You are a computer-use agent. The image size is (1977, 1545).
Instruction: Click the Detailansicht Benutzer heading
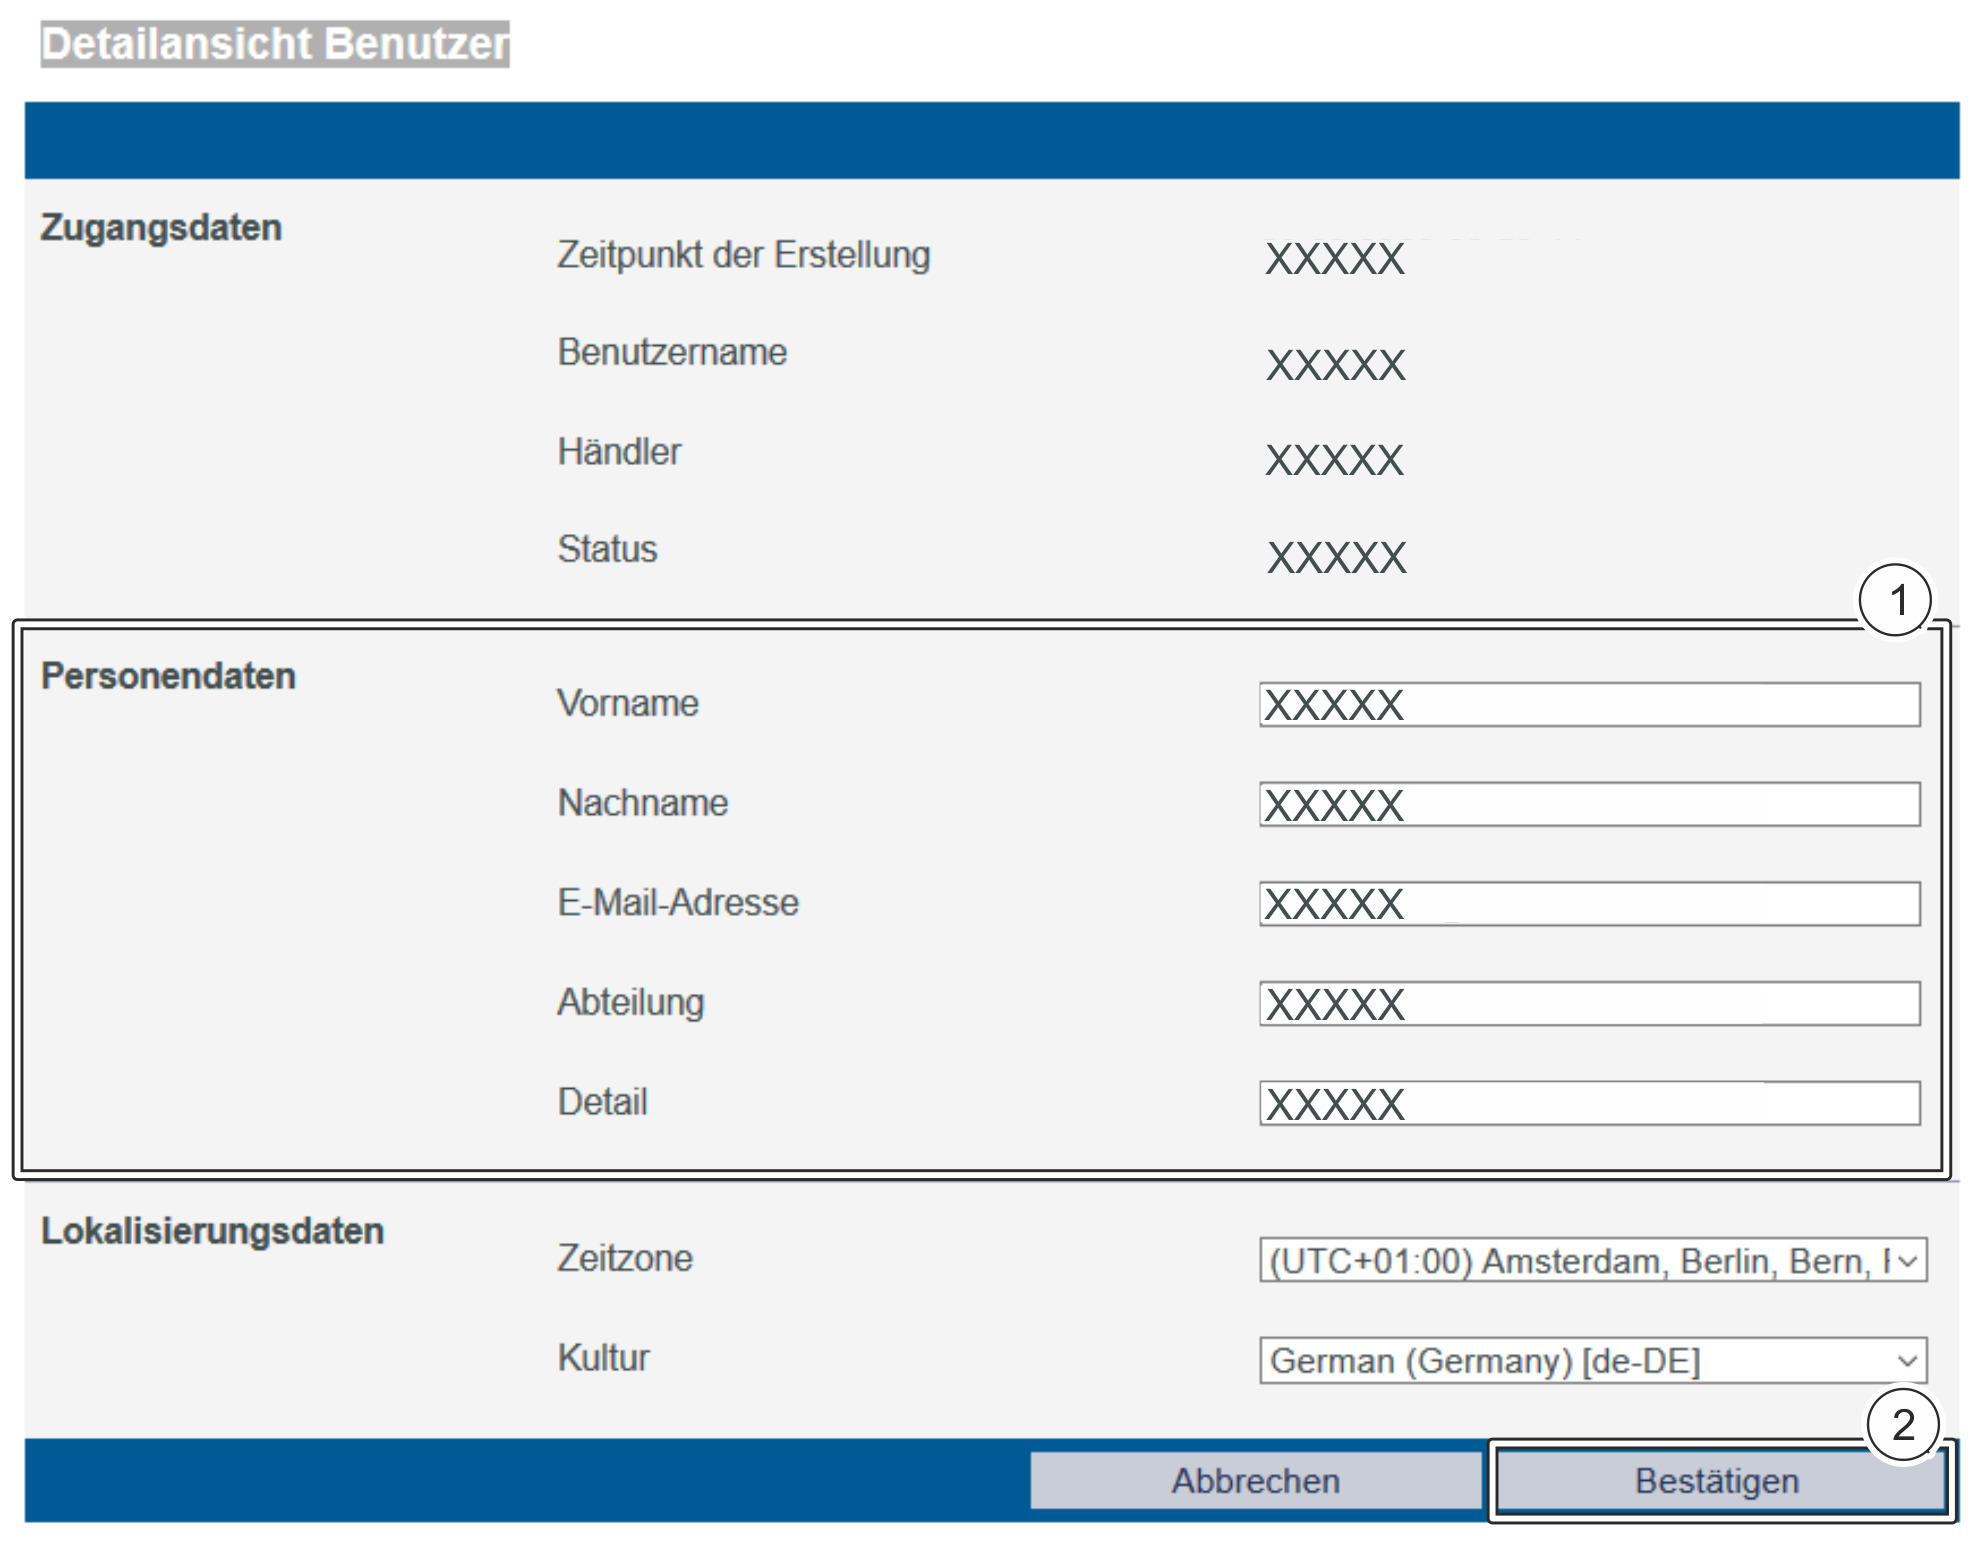coord(275,45)
